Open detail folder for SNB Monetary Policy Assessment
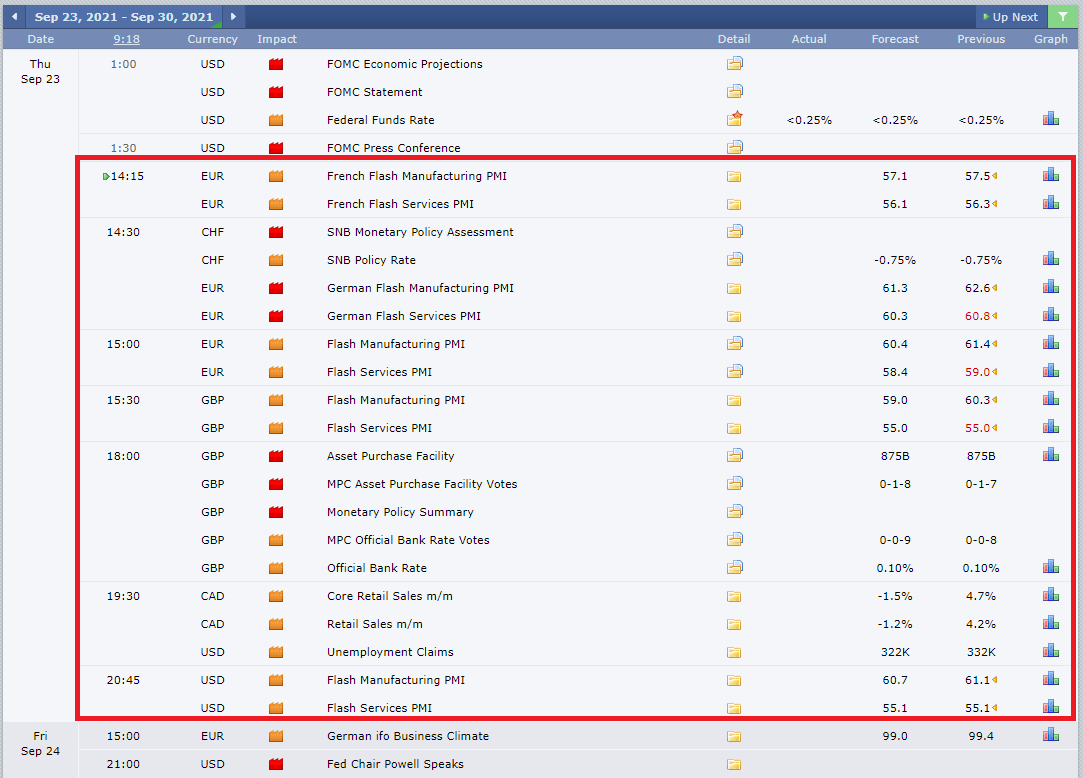 pos(734,231)
